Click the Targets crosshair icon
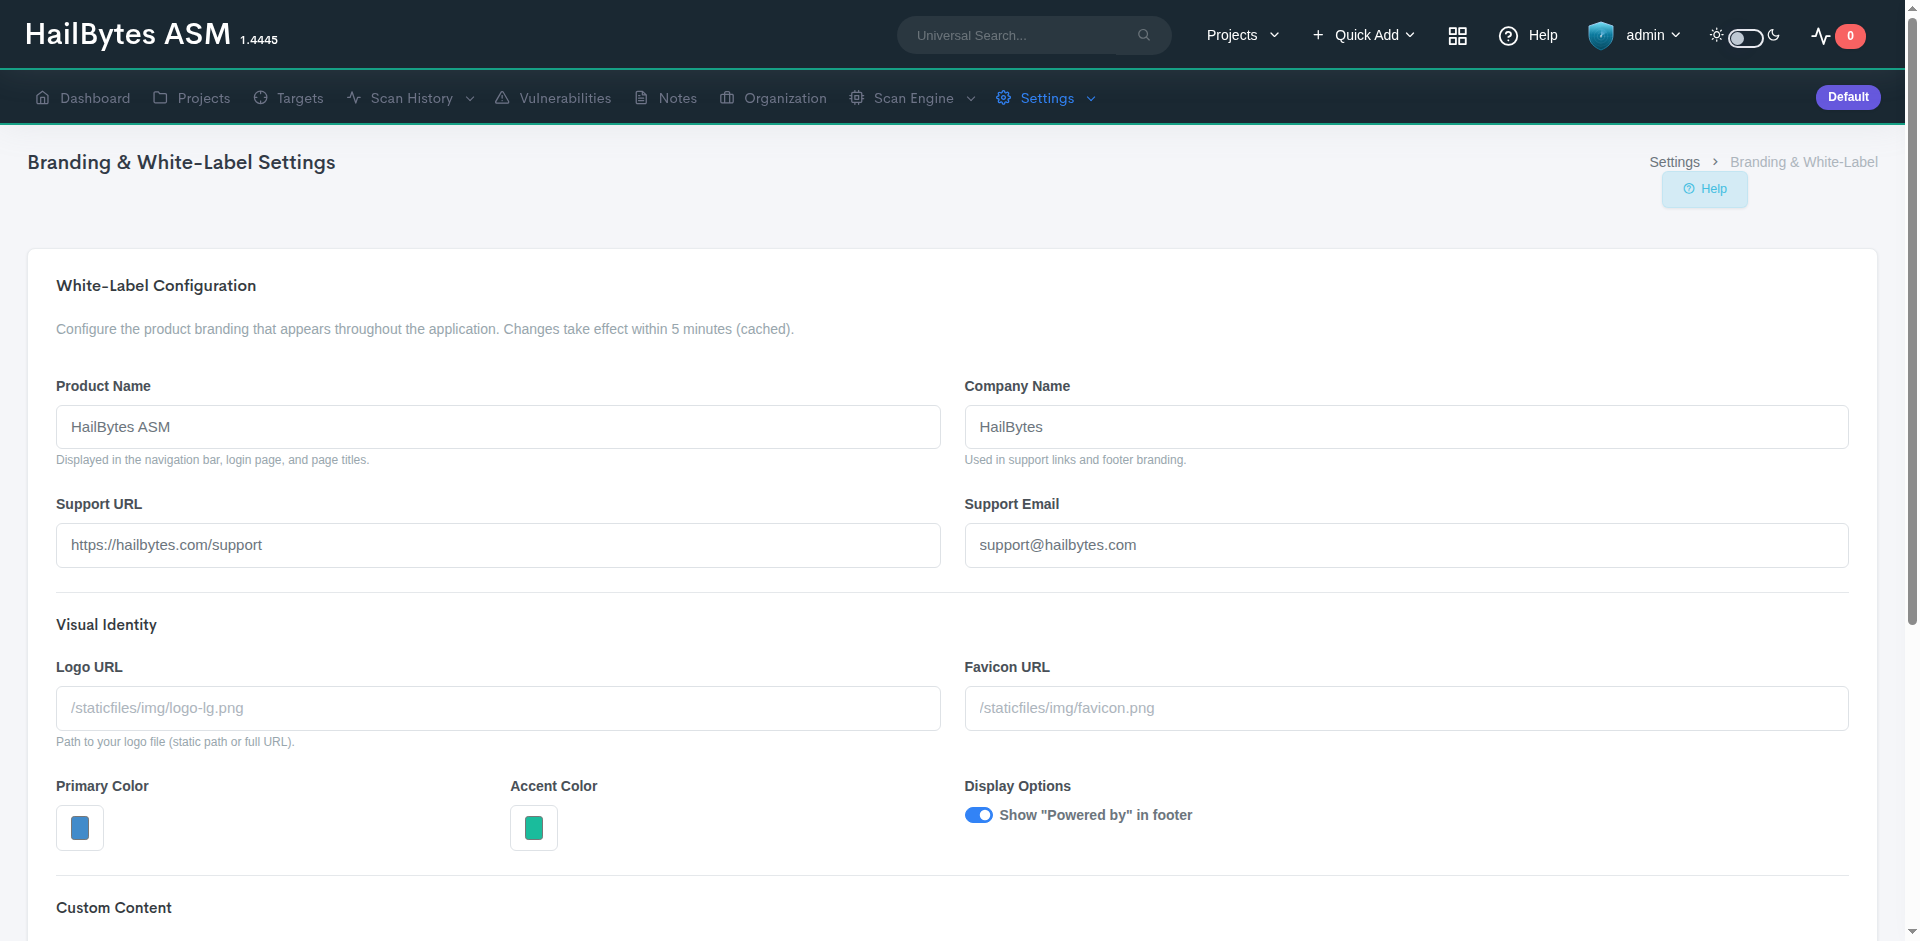Viewport: 1920px width, 941px height. 260,98
